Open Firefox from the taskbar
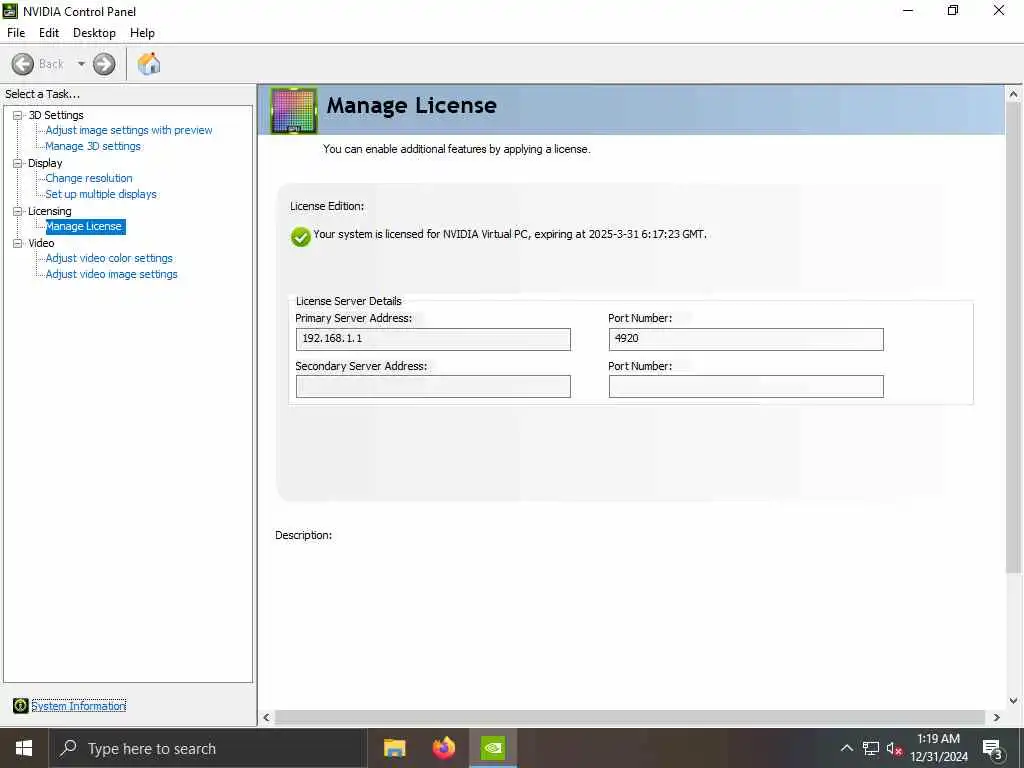The width and height of the screenshot is (1024, 768). [x=444, y=748]
